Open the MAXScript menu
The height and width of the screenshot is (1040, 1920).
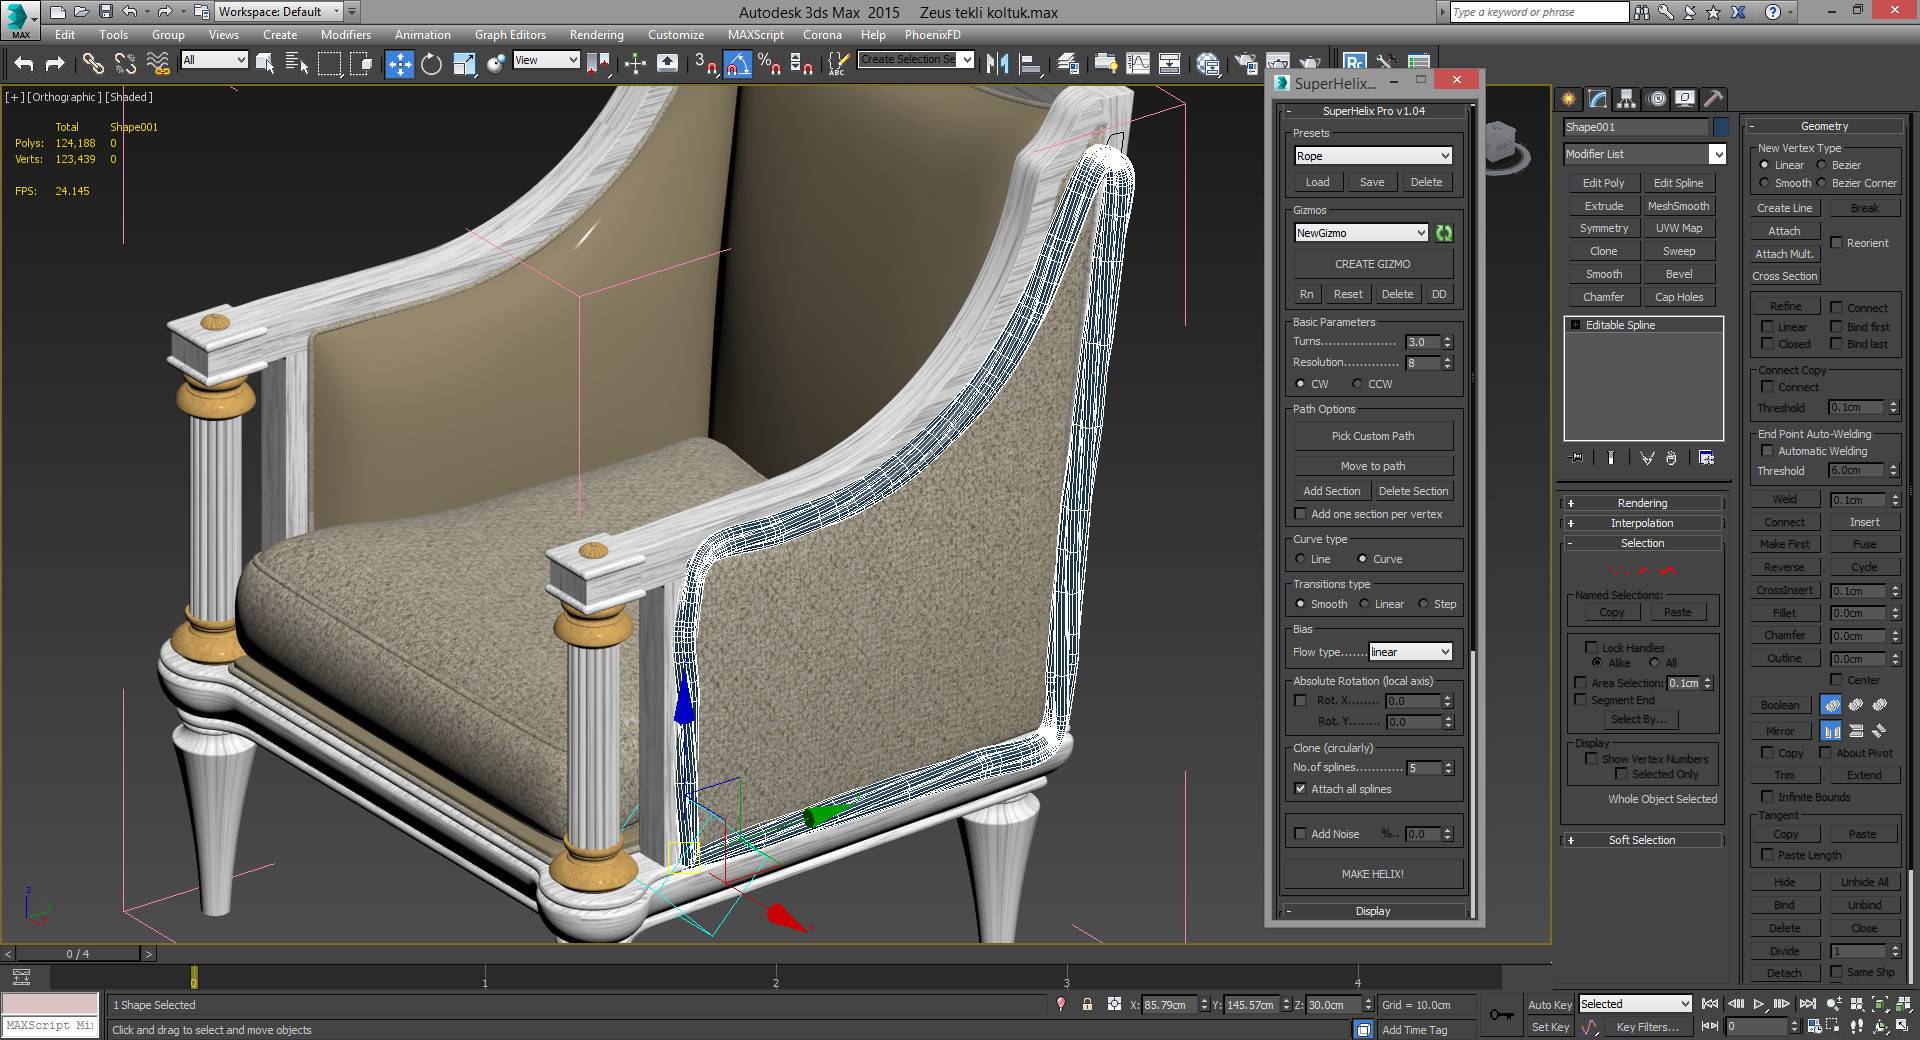tap(755, 34)
